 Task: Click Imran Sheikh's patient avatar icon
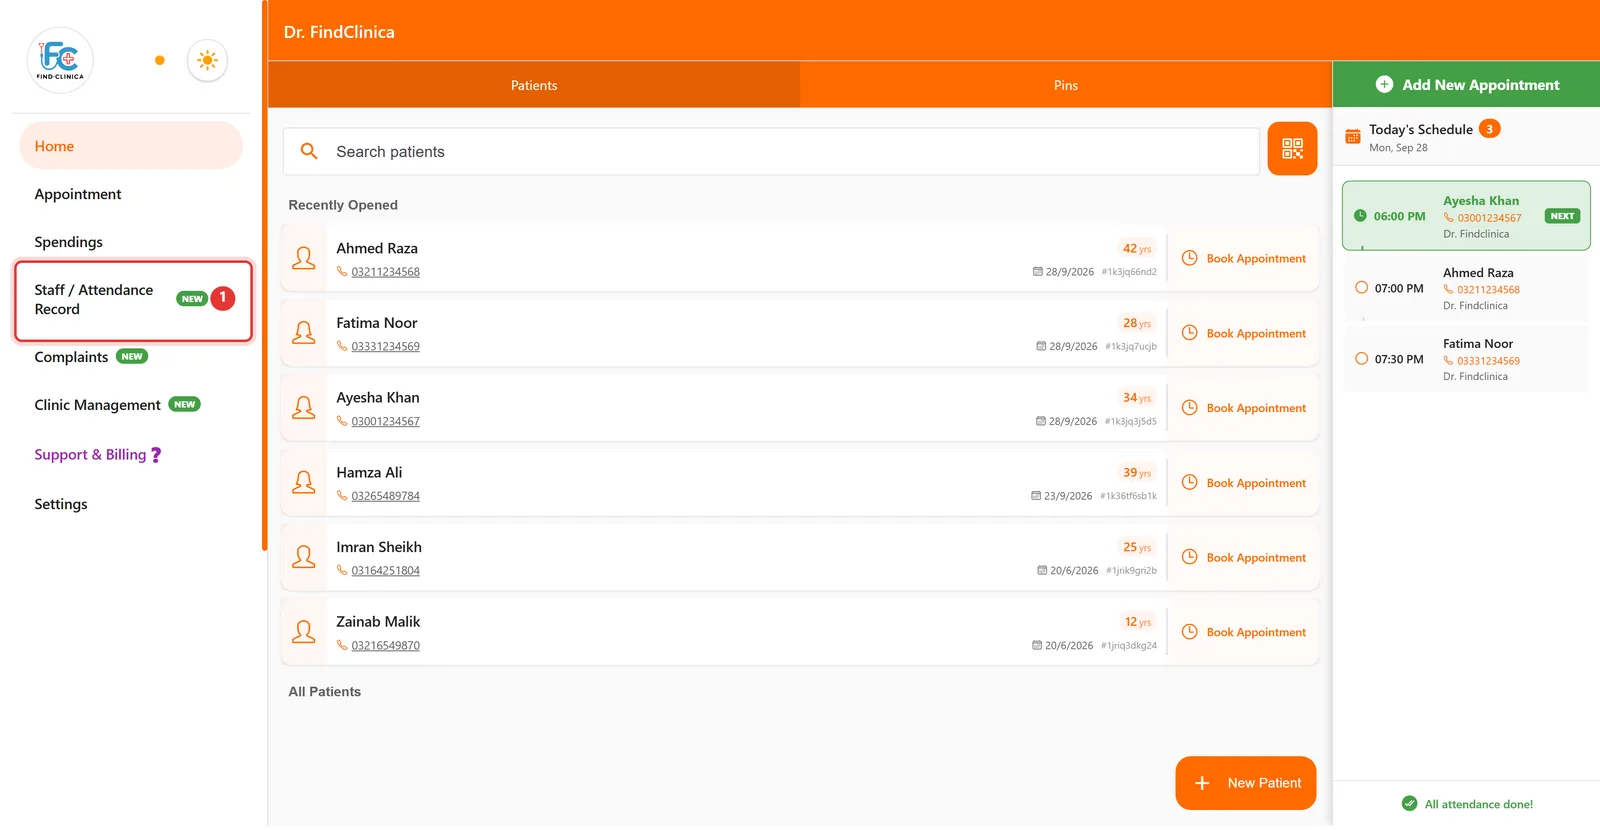point(304,557)
